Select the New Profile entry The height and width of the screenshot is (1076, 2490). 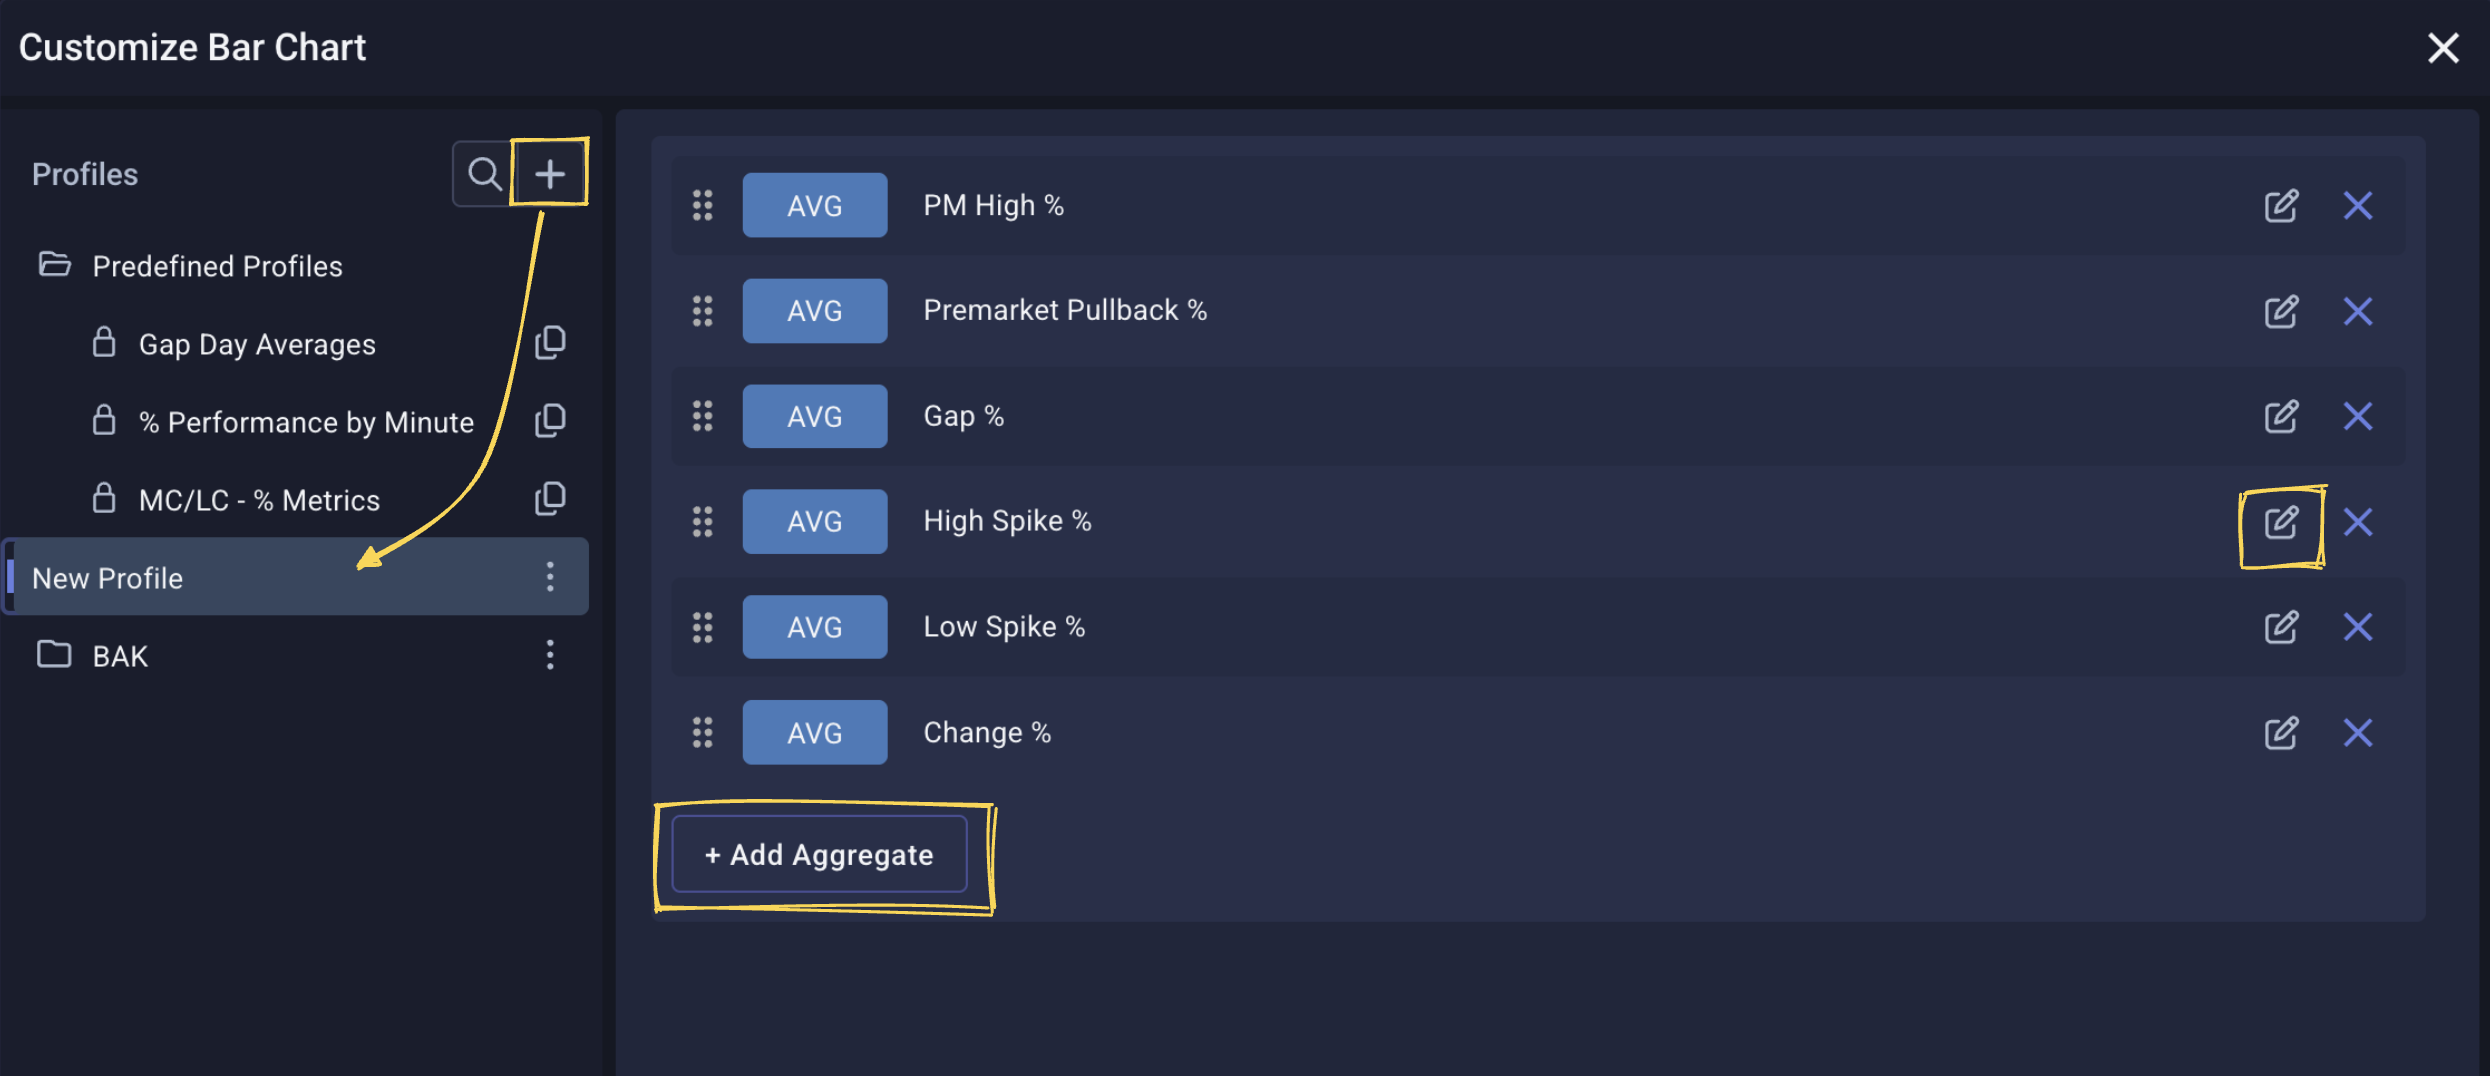click(x=108, y=578)
